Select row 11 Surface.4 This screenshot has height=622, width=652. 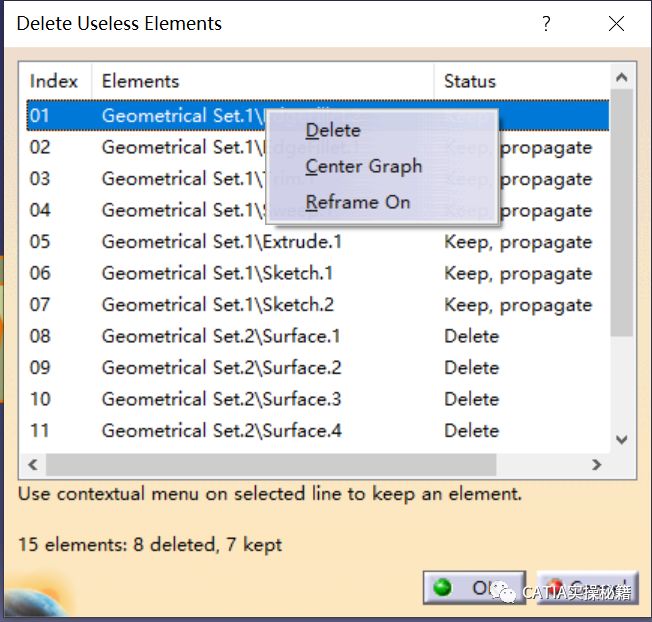pos(221,431)
